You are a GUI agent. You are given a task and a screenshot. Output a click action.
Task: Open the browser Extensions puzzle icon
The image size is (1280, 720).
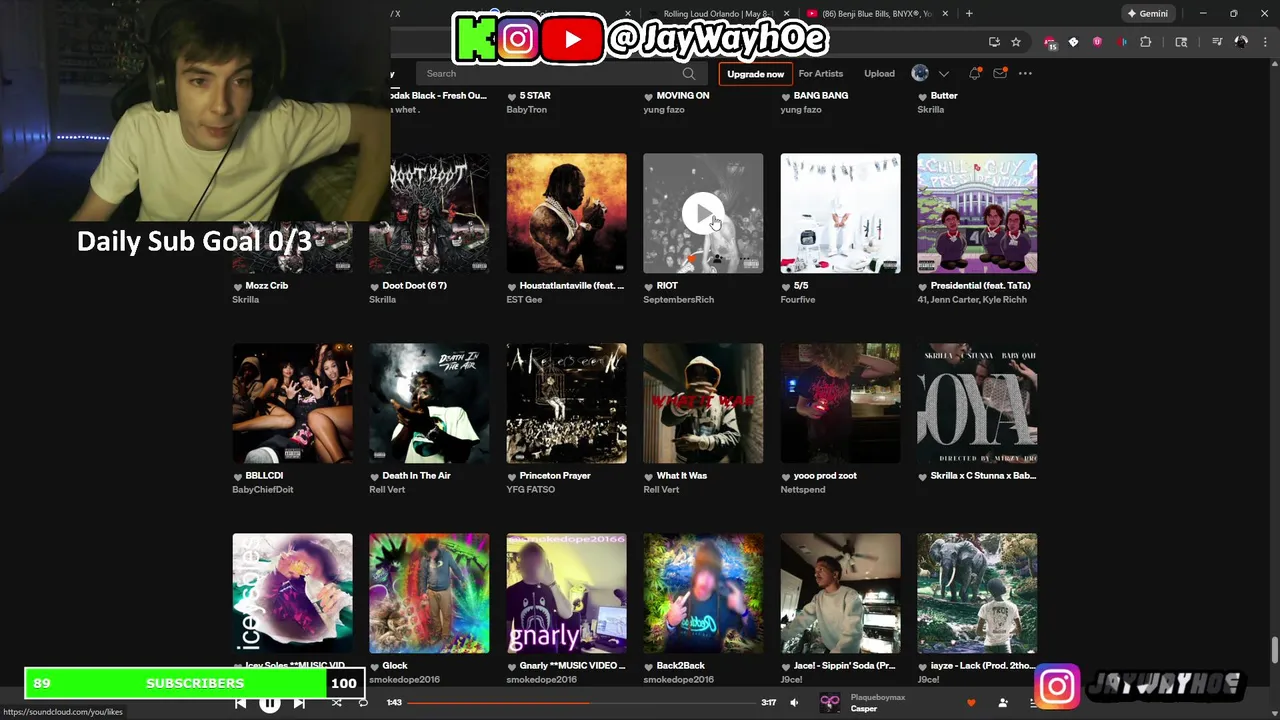click(1145, 42)
